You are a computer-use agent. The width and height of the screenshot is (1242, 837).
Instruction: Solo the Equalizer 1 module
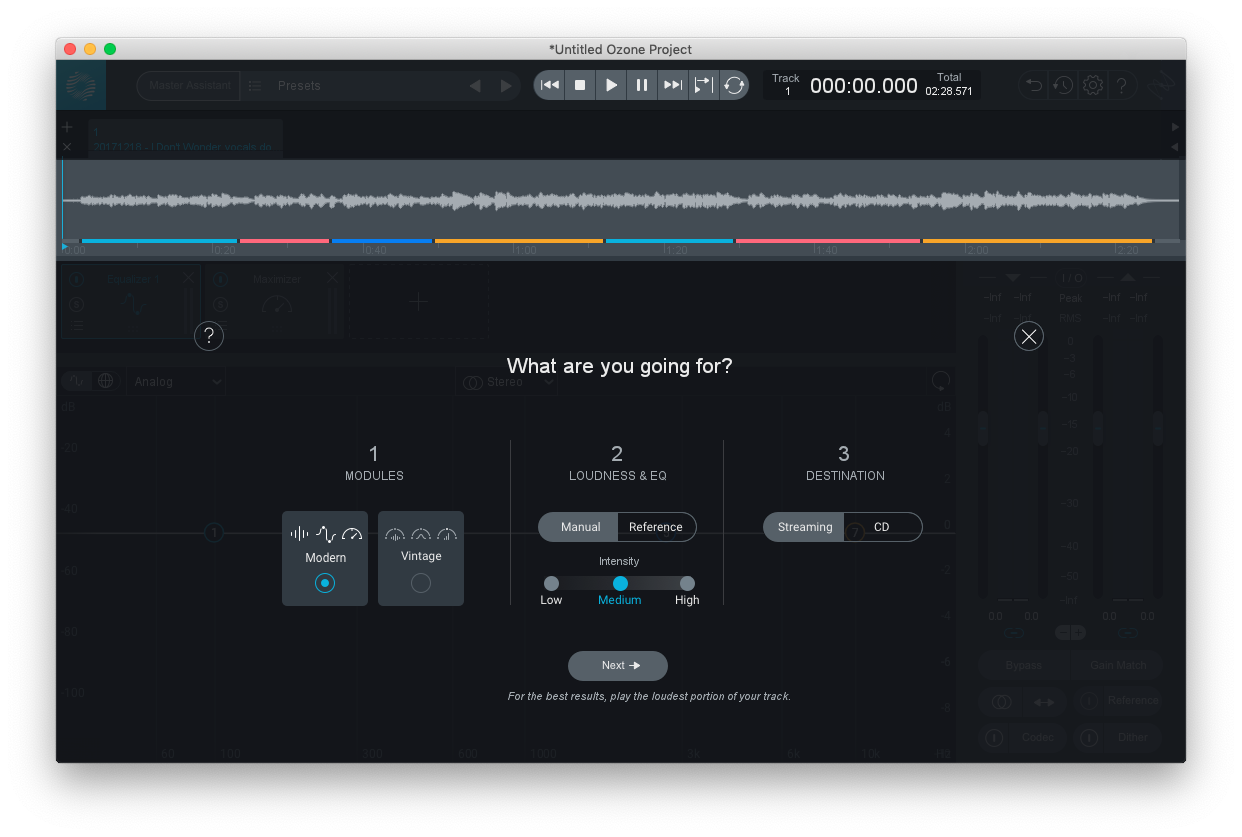(x=77, y=304)
